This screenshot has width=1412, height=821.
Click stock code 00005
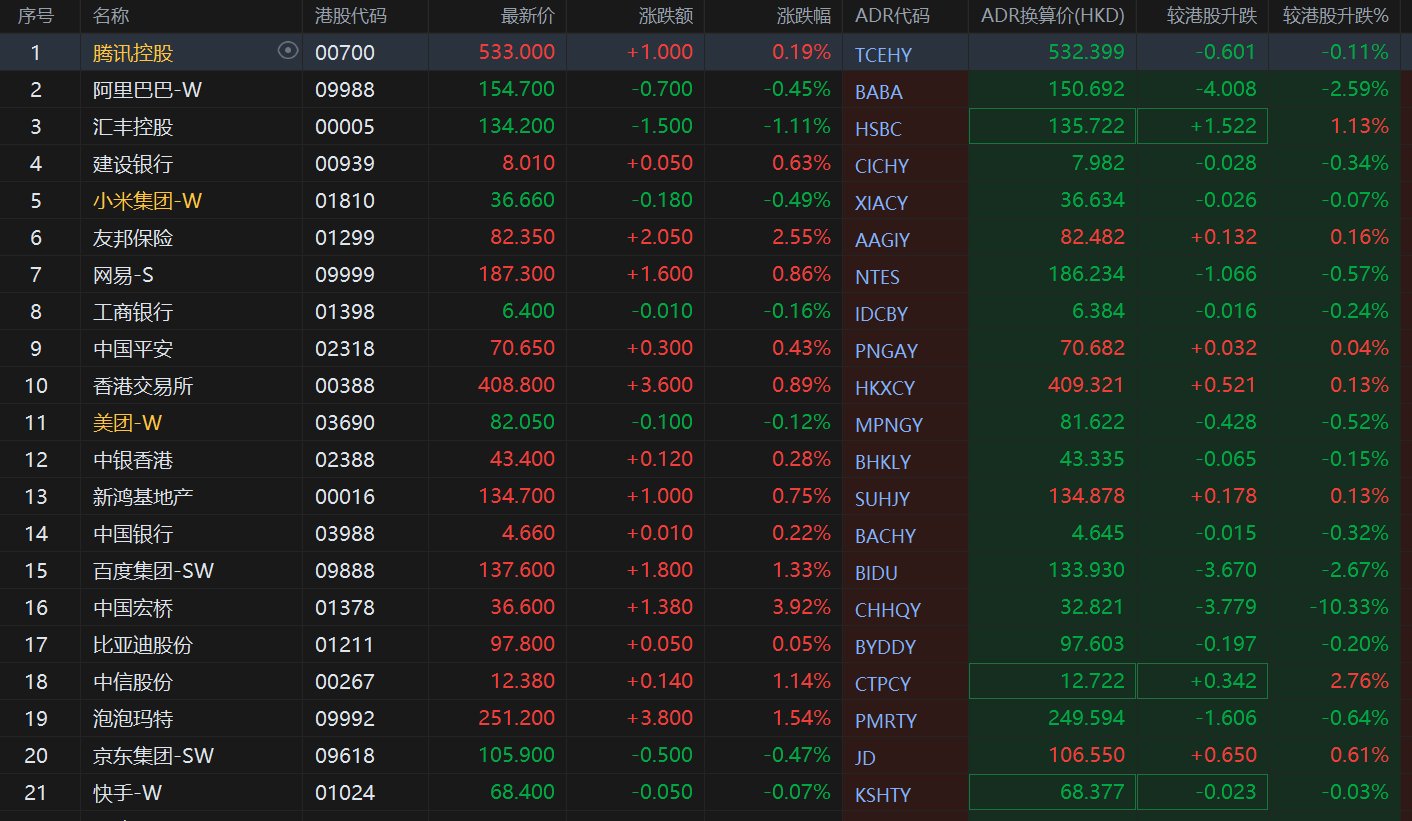pos(344,127)
